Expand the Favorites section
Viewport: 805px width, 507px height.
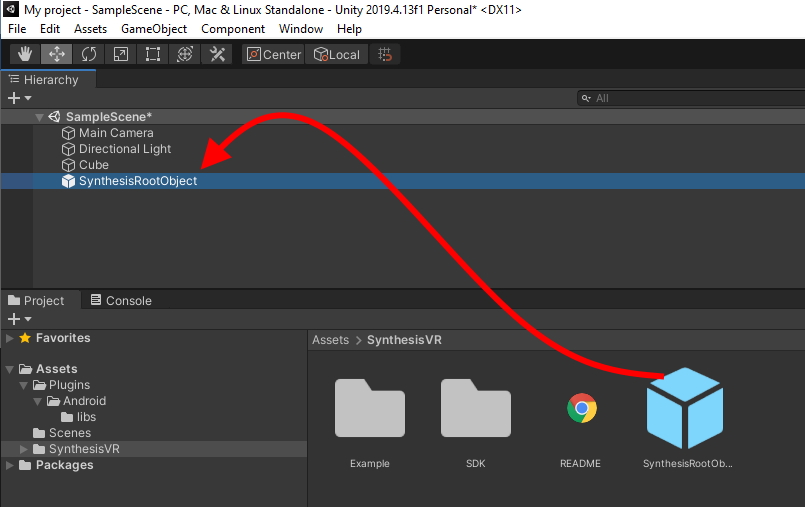[x=9, y=338]
